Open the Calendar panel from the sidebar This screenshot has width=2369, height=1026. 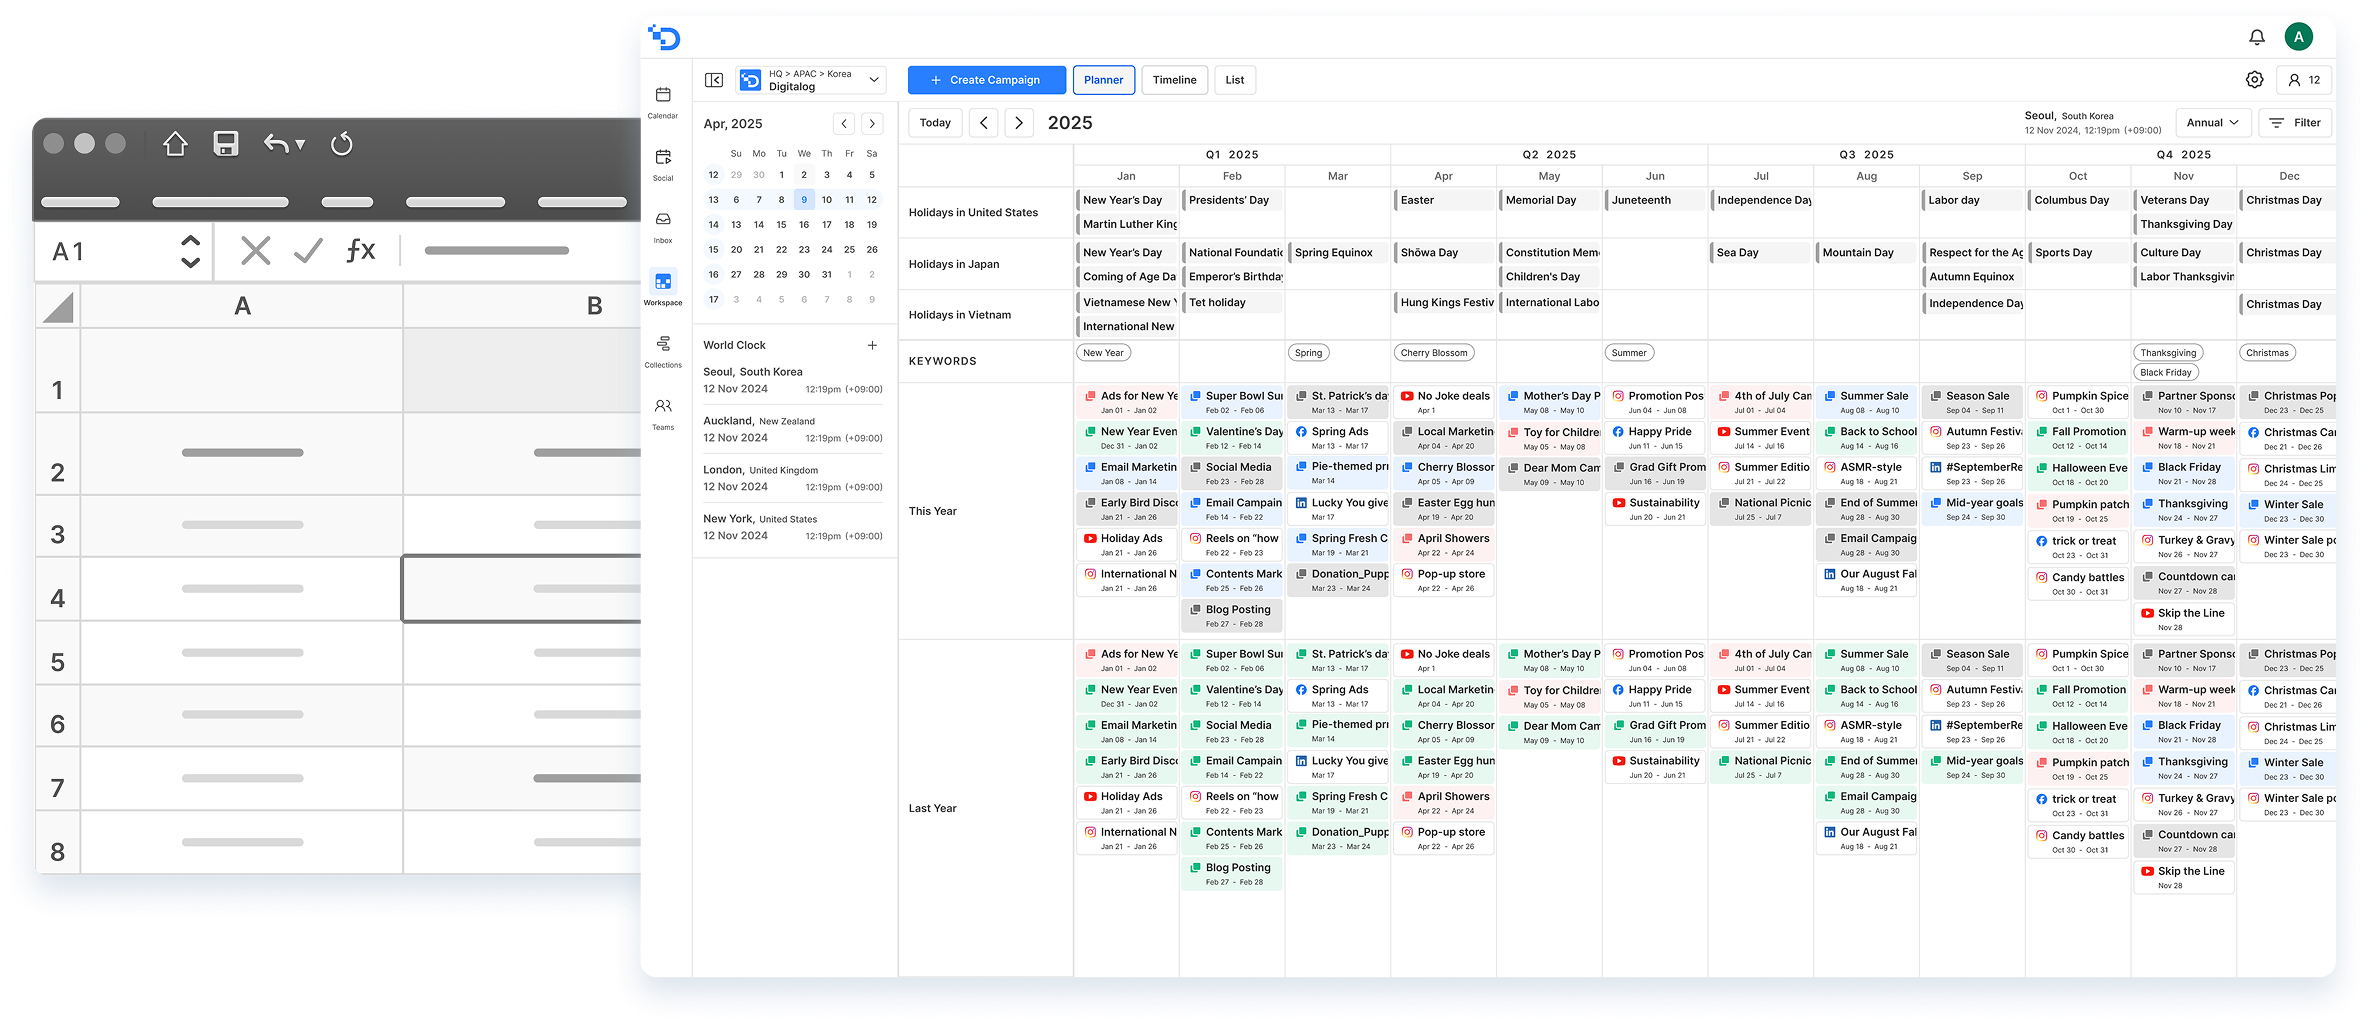[x=663, y=98]
